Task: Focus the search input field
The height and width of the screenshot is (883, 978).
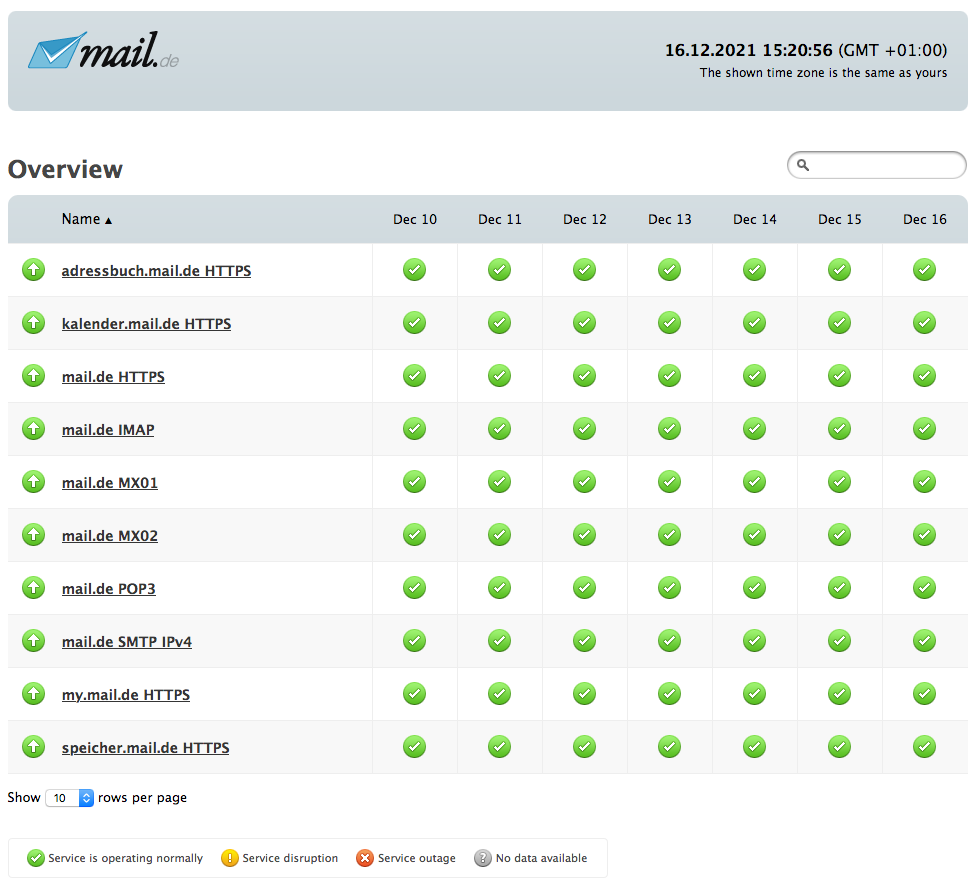Action: coord(877,165)
